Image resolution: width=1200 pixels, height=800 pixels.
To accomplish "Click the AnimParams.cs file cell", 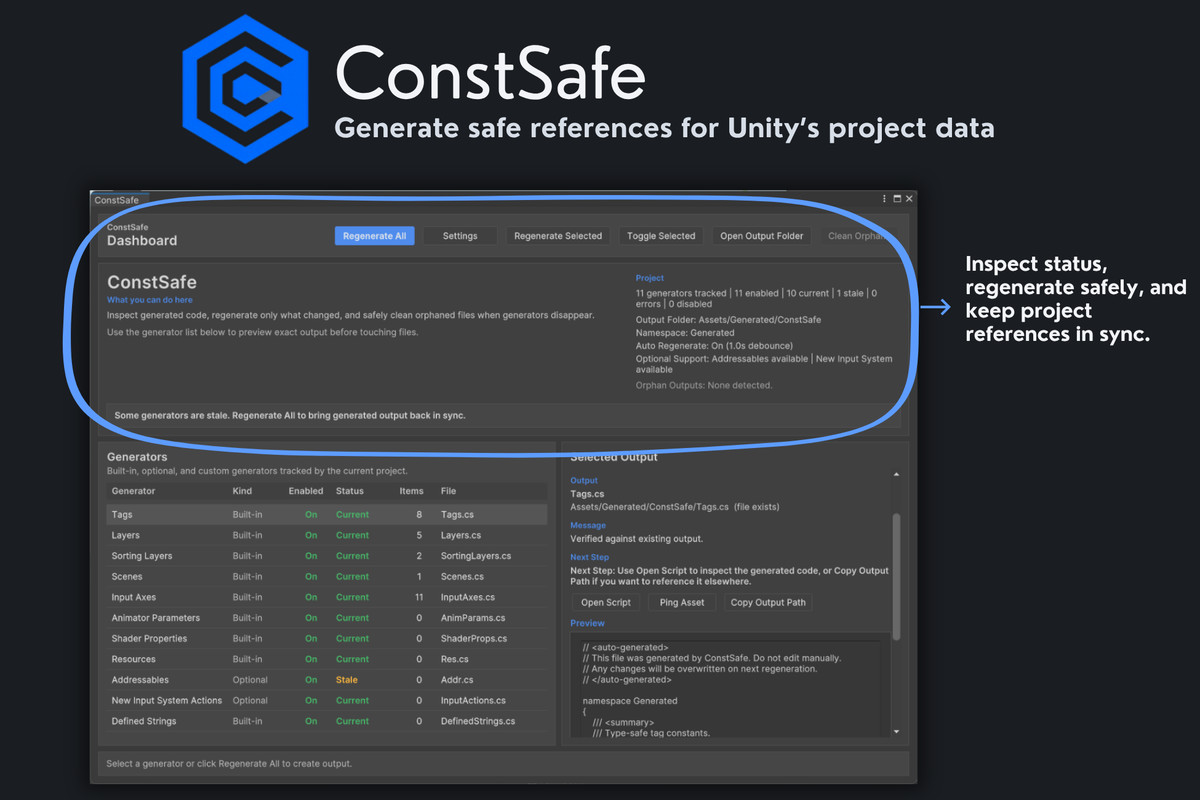I will coord(473,618).
